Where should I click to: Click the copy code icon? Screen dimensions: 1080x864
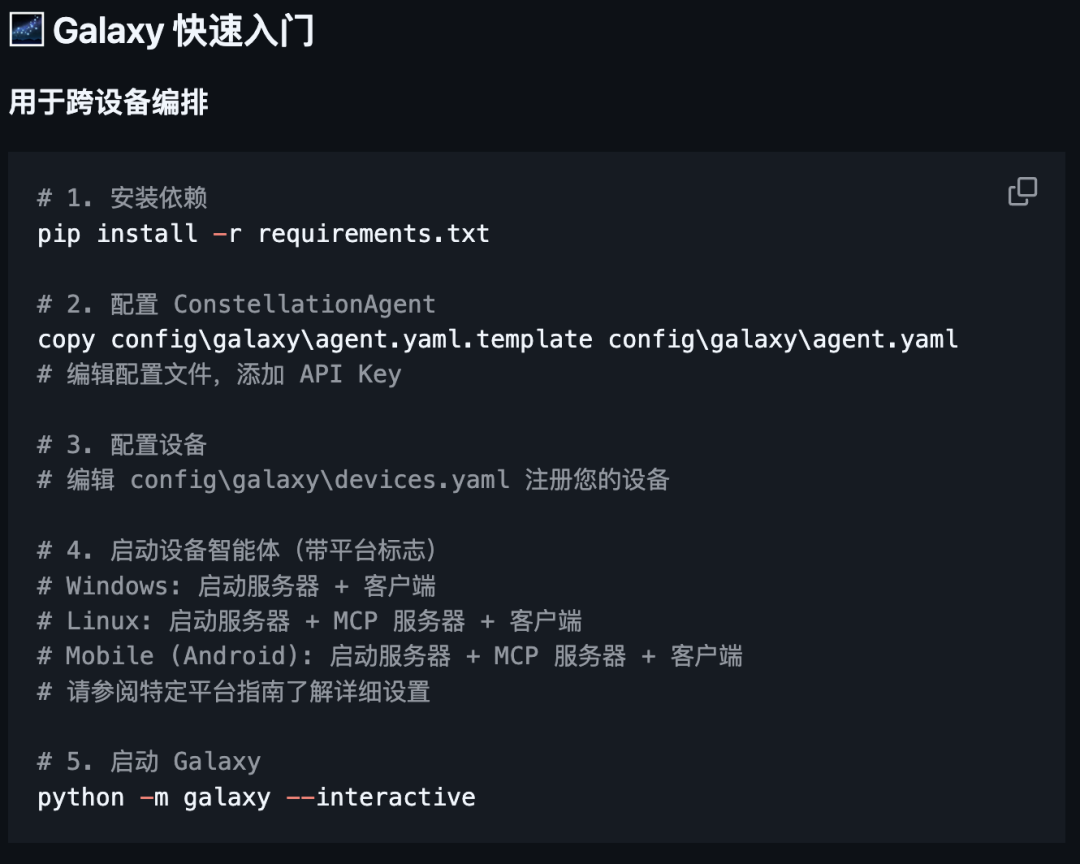1022,191
